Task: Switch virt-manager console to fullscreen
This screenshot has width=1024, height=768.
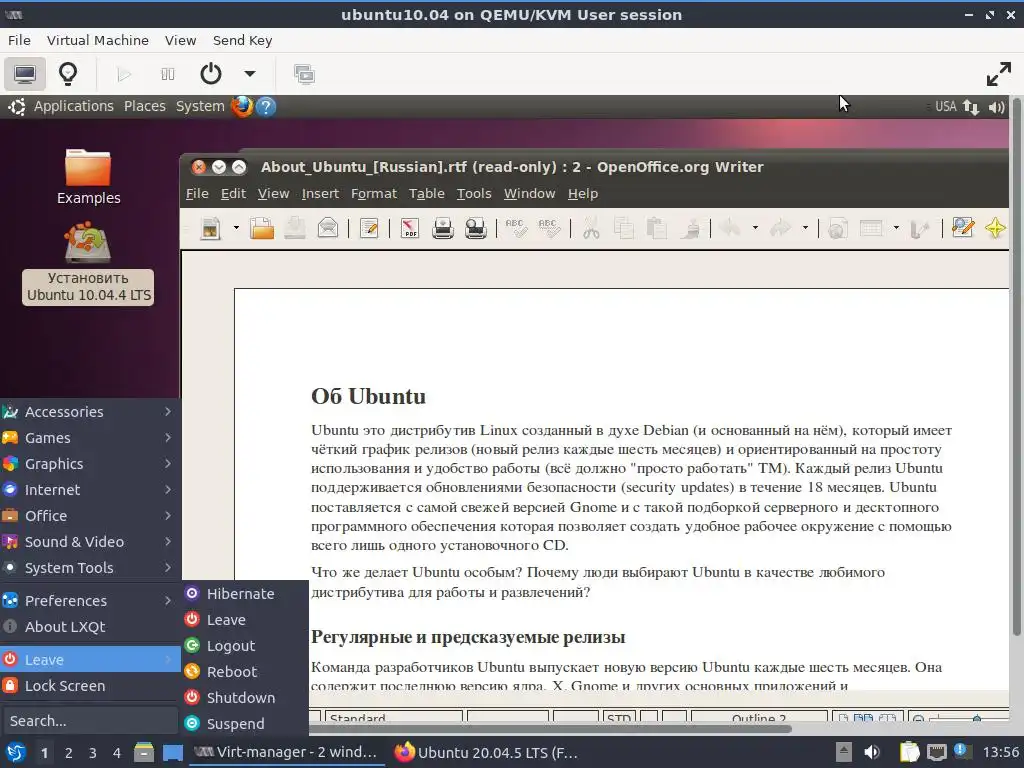Action: [x=998, y=74]
